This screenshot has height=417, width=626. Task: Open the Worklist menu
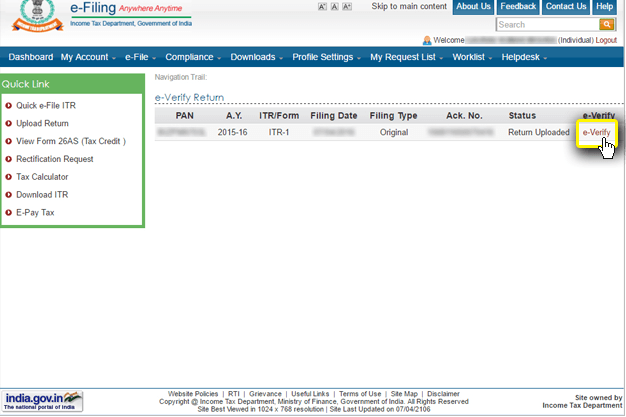pyautogui.click(x=470, y=57)
